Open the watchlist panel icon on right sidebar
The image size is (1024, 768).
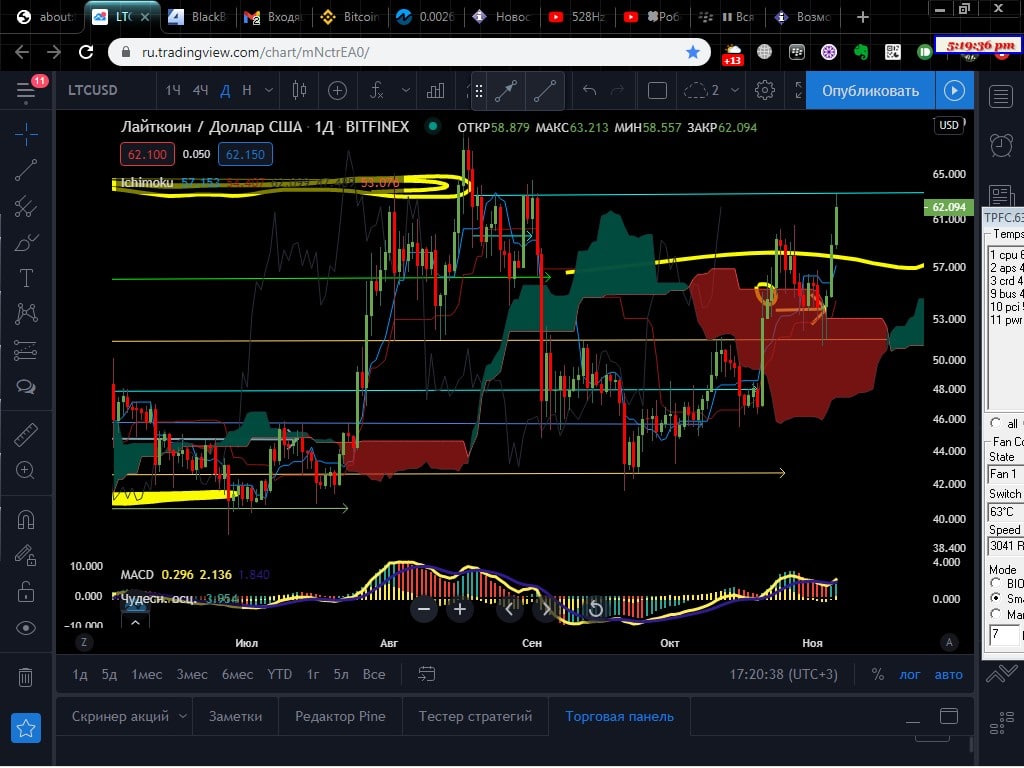pyautogui.click(x=1001, y=97)
